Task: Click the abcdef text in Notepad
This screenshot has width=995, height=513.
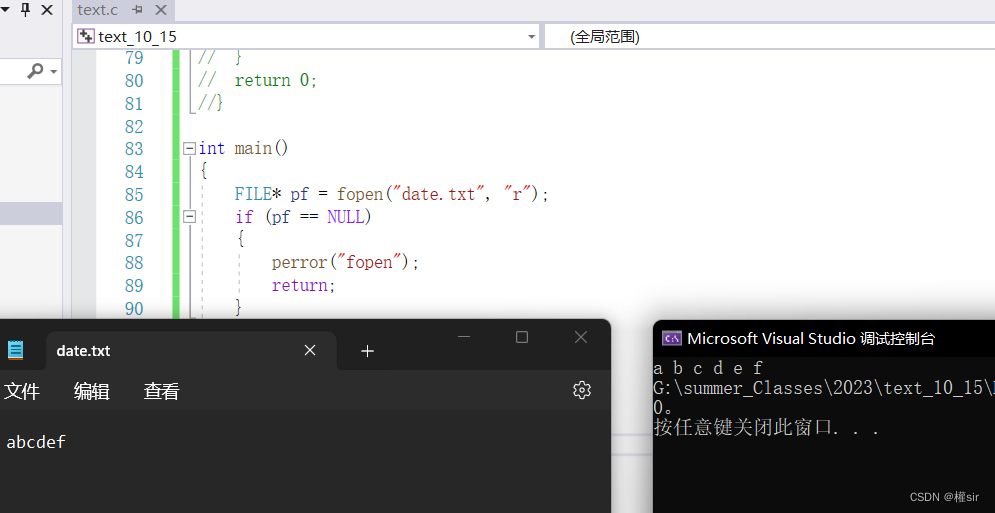Action: click(x=36, y=443)
